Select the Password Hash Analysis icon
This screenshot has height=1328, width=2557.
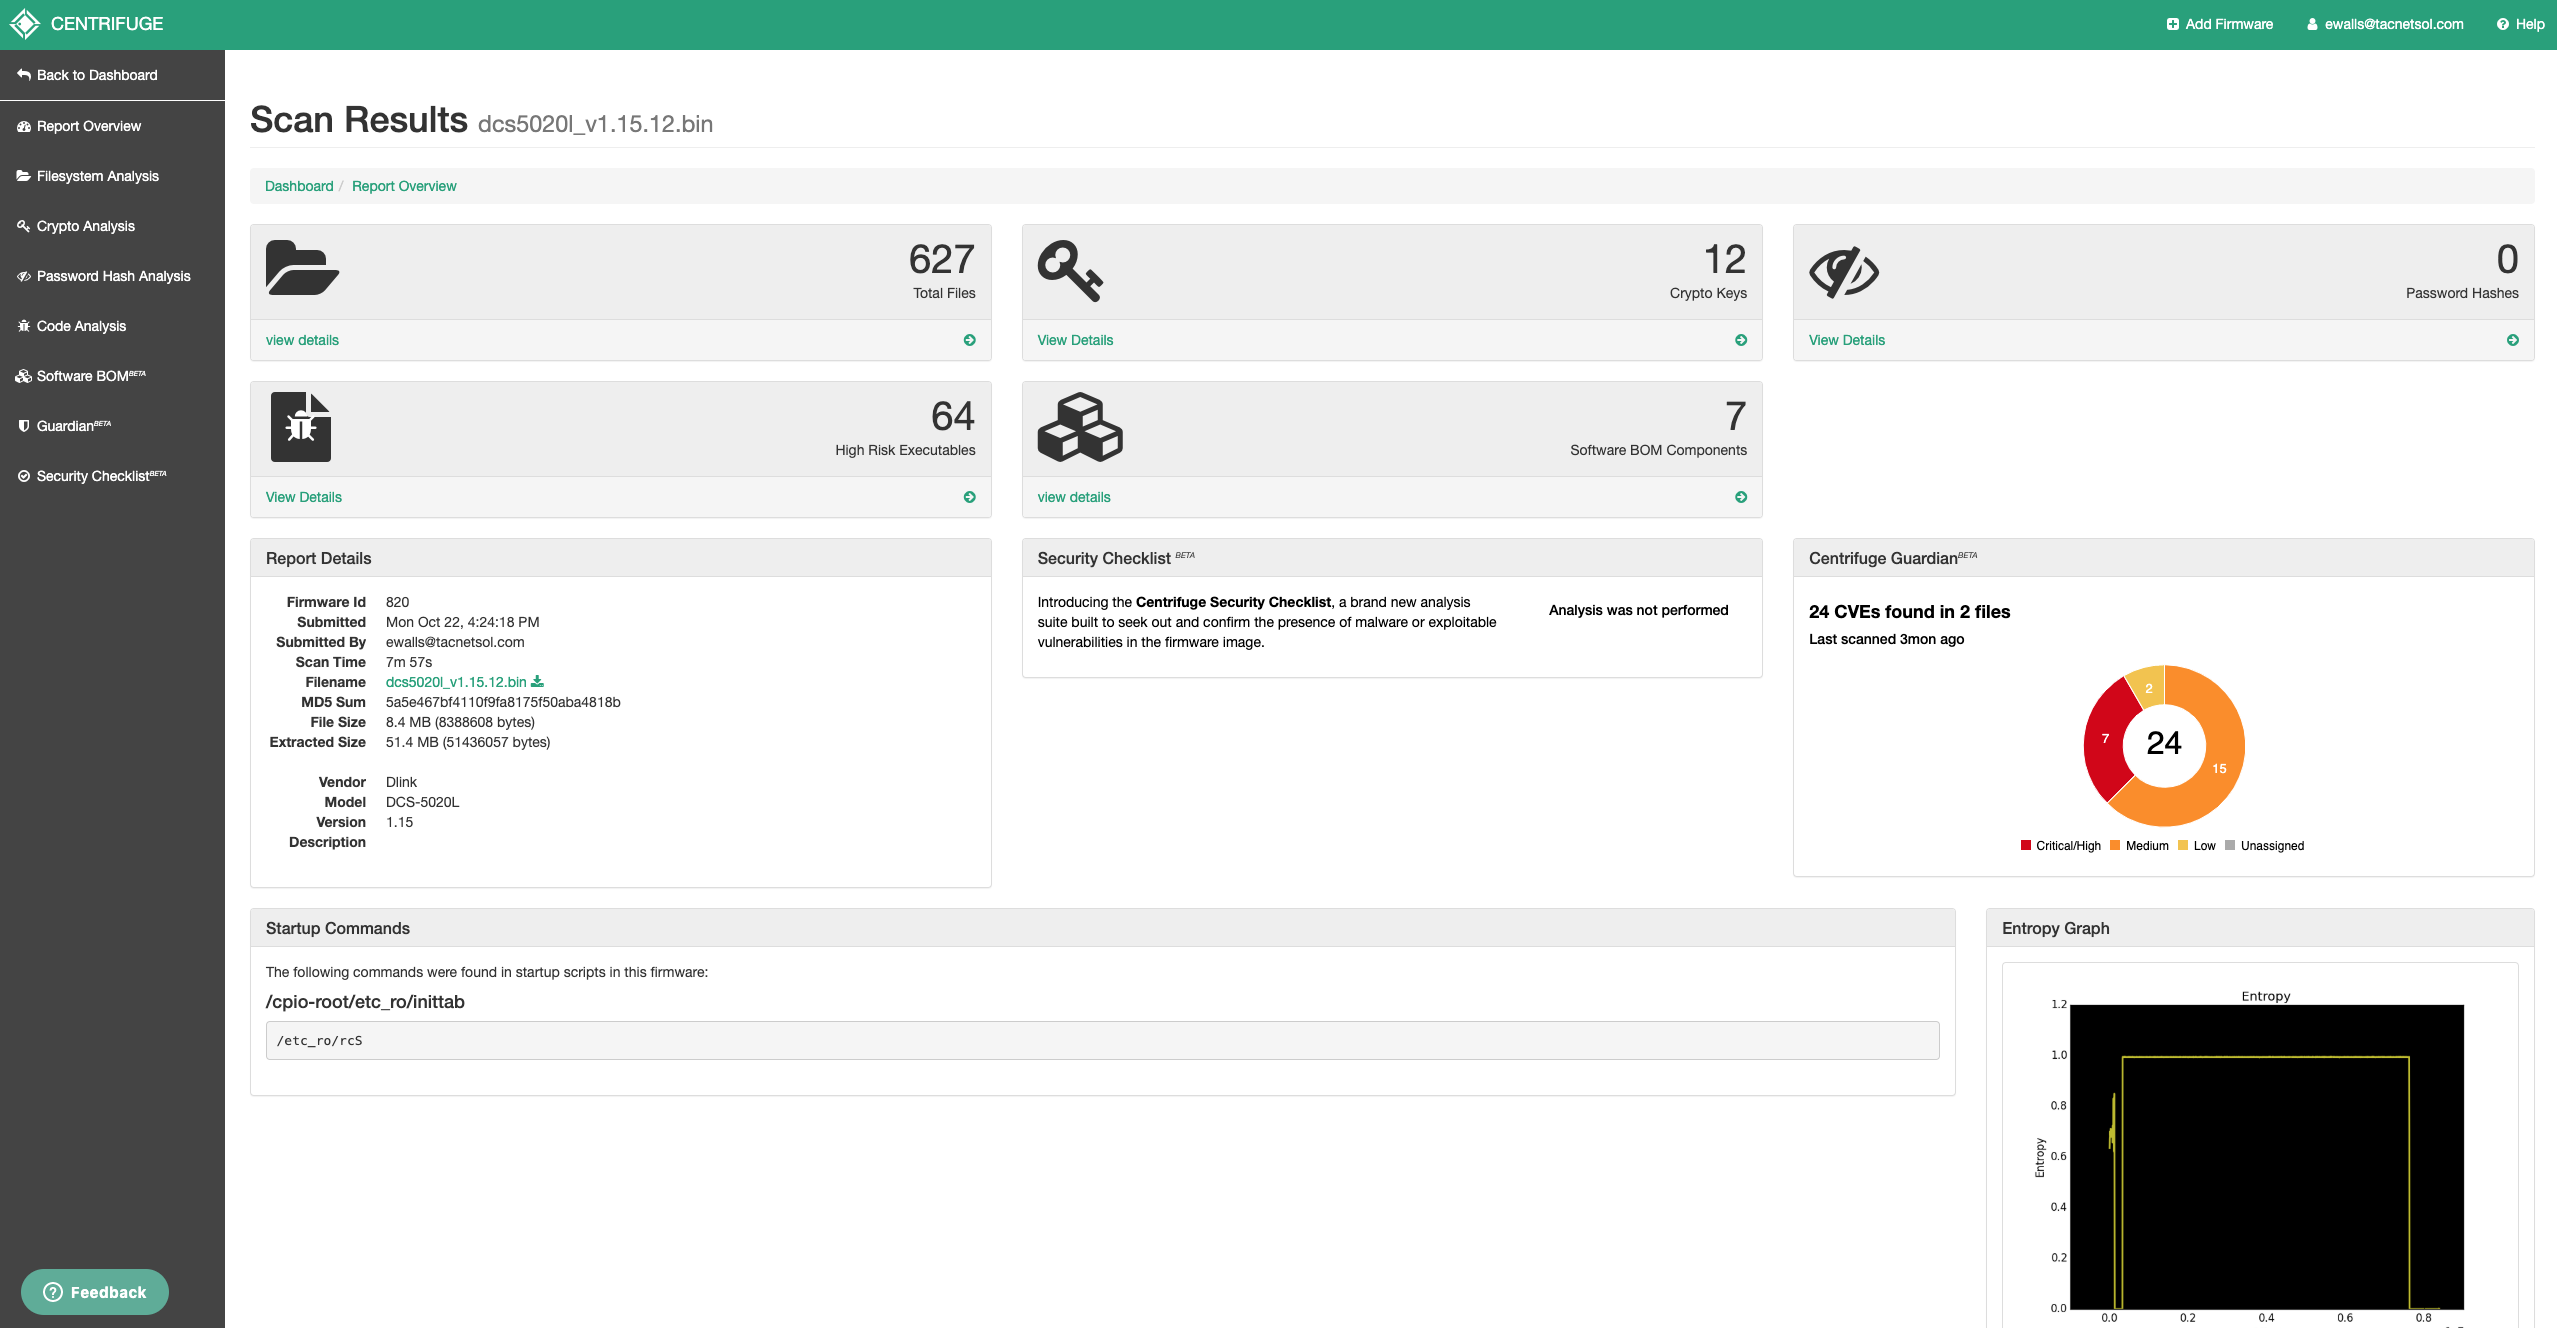(x=24, y=276)
